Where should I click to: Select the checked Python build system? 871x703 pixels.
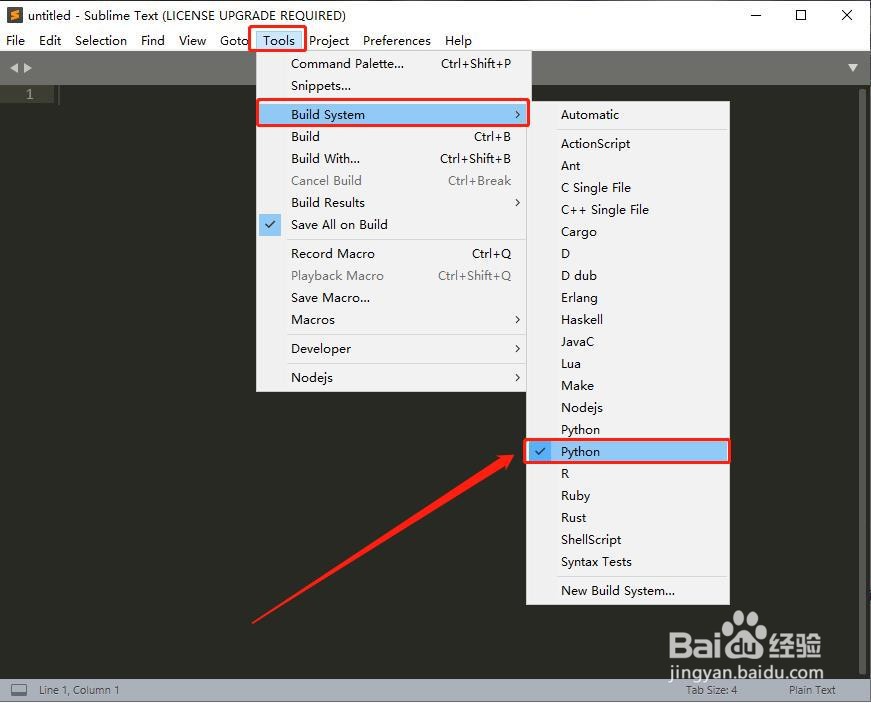tap(628, 451)
